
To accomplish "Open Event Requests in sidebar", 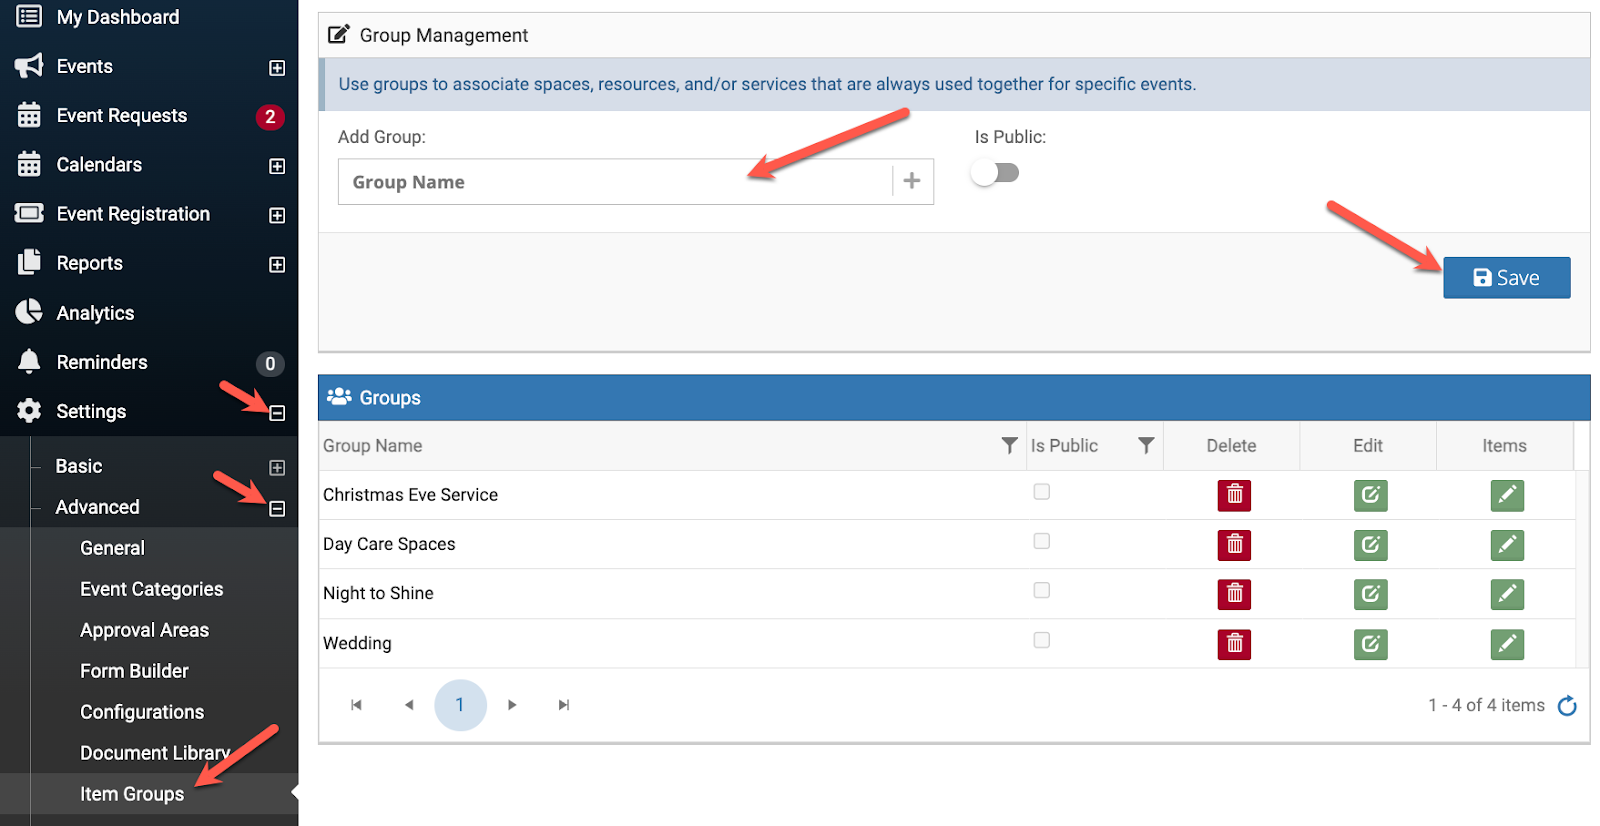I will [x=121, y=116].
